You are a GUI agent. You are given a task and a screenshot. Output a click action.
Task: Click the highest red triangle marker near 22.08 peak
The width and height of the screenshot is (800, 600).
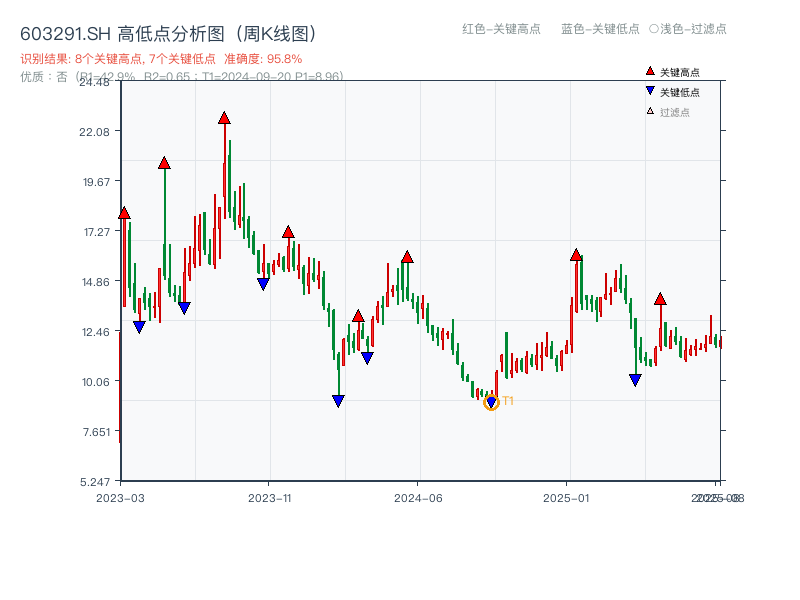(225, 117)
